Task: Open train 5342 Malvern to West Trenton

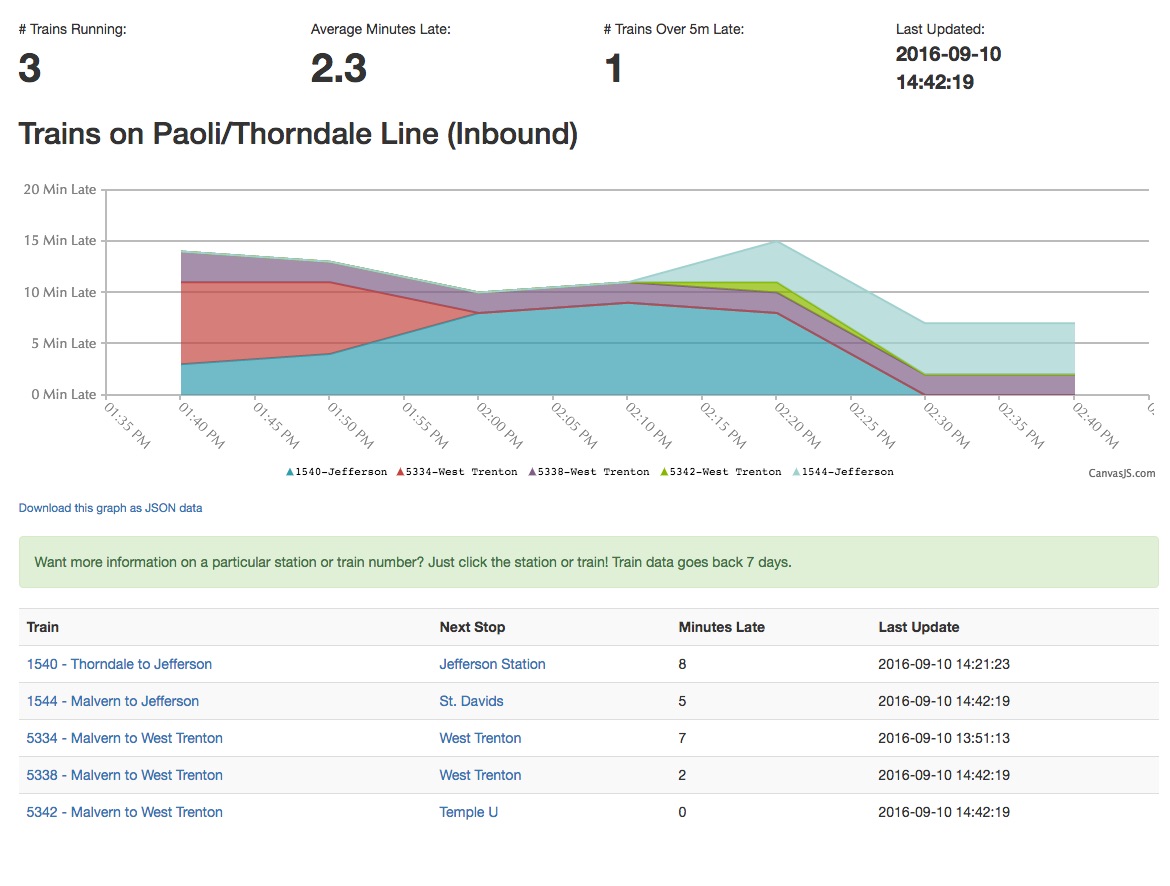Action: click(124, 812)
